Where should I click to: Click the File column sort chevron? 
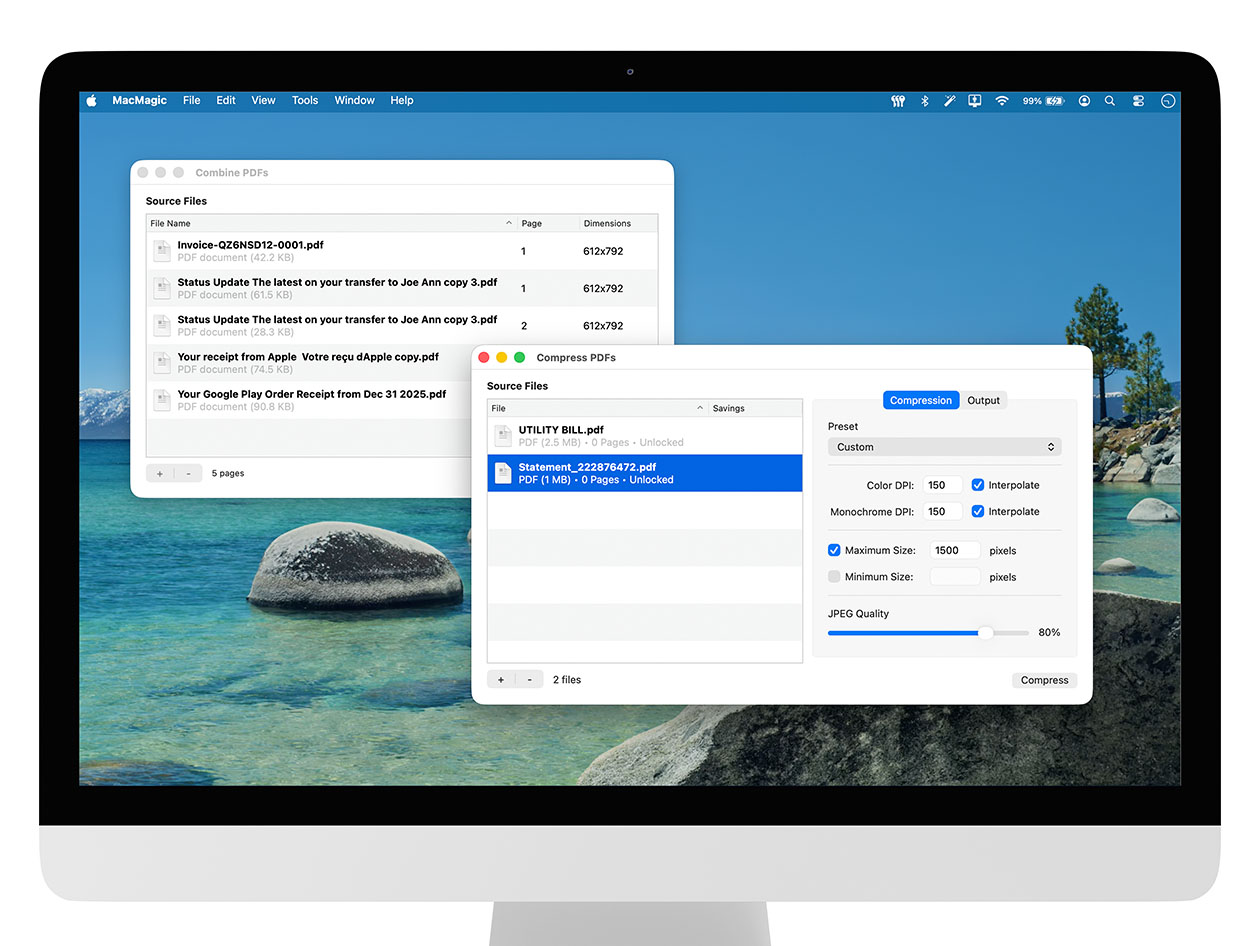[x=700, y=408]
